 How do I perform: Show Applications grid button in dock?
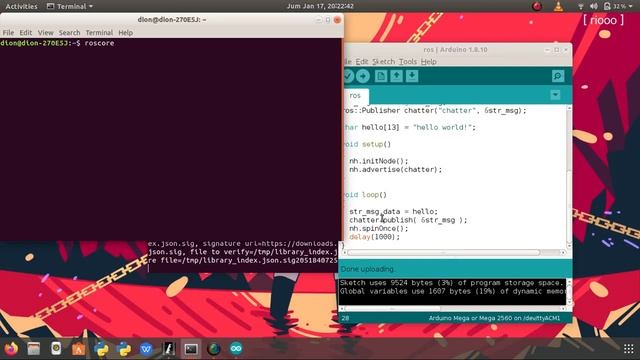pos(629,349)
